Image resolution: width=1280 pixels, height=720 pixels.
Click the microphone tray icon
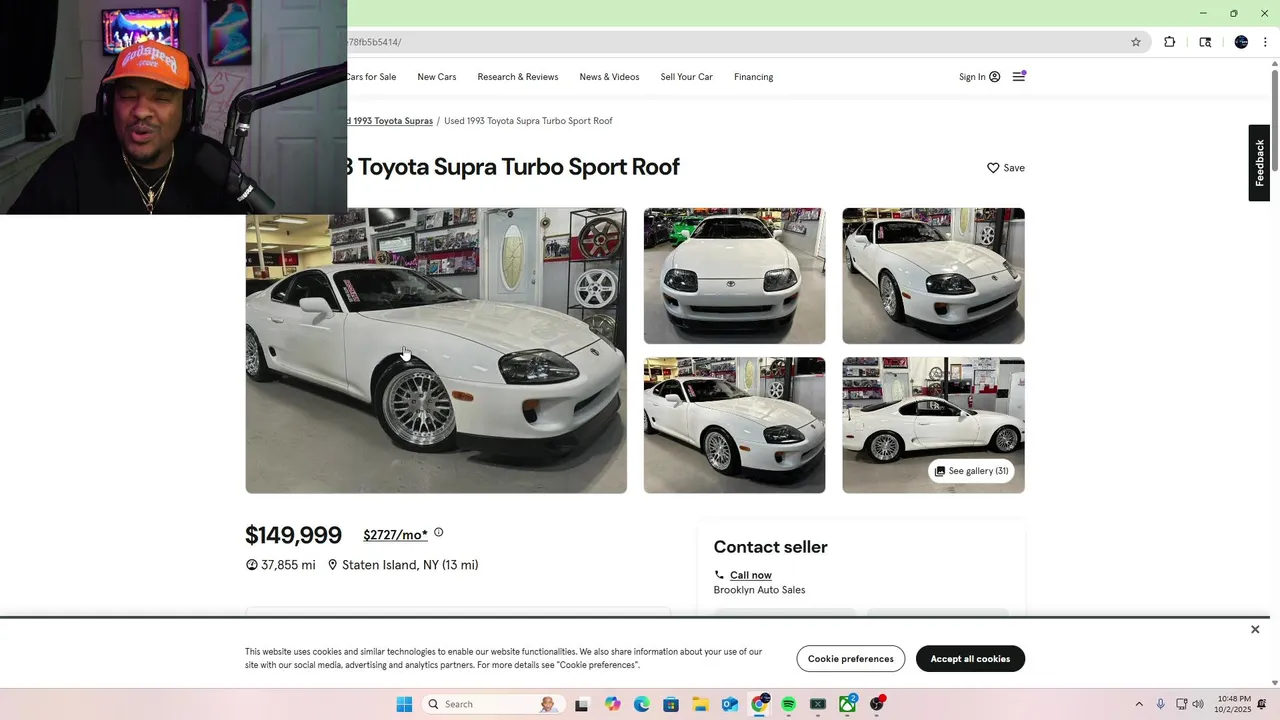[1160, 704]
